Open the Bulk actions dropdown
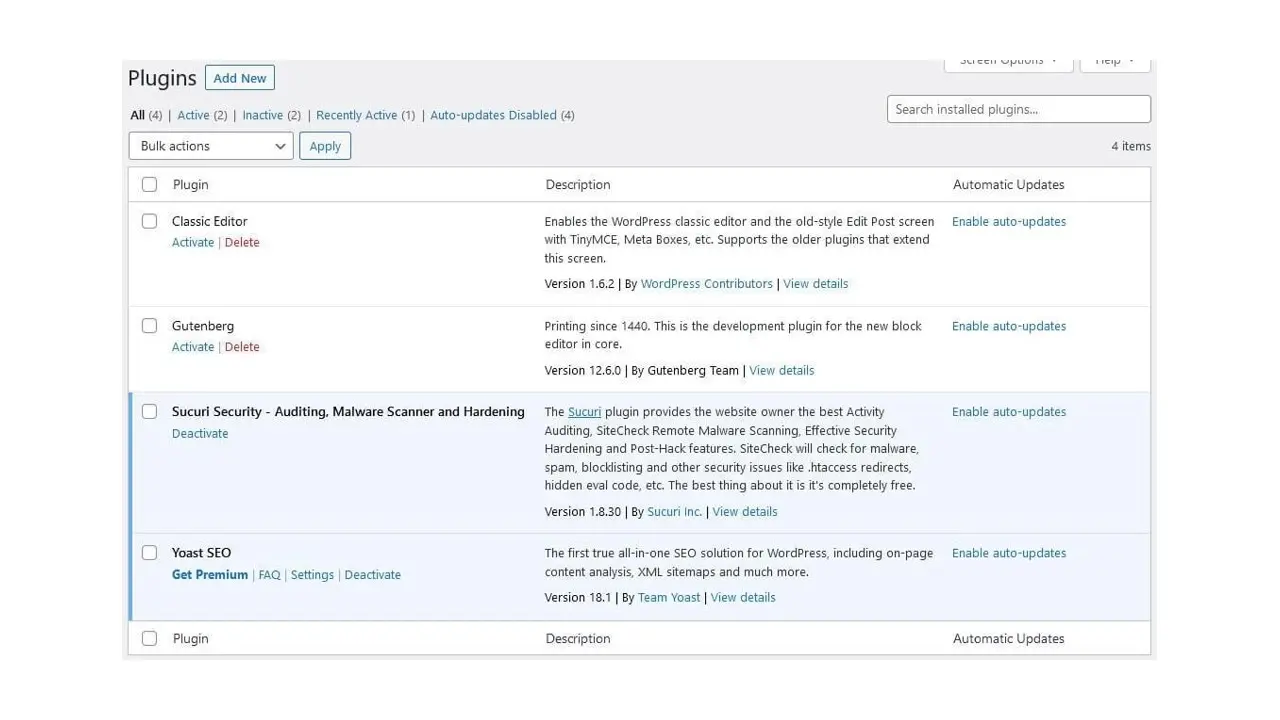This screenshot has width=1280, height=720. coord(211,146)
